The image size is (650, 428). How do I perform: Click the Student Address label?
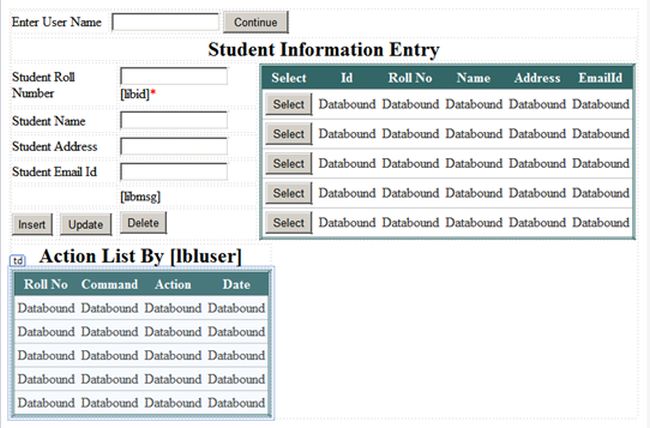54,146
